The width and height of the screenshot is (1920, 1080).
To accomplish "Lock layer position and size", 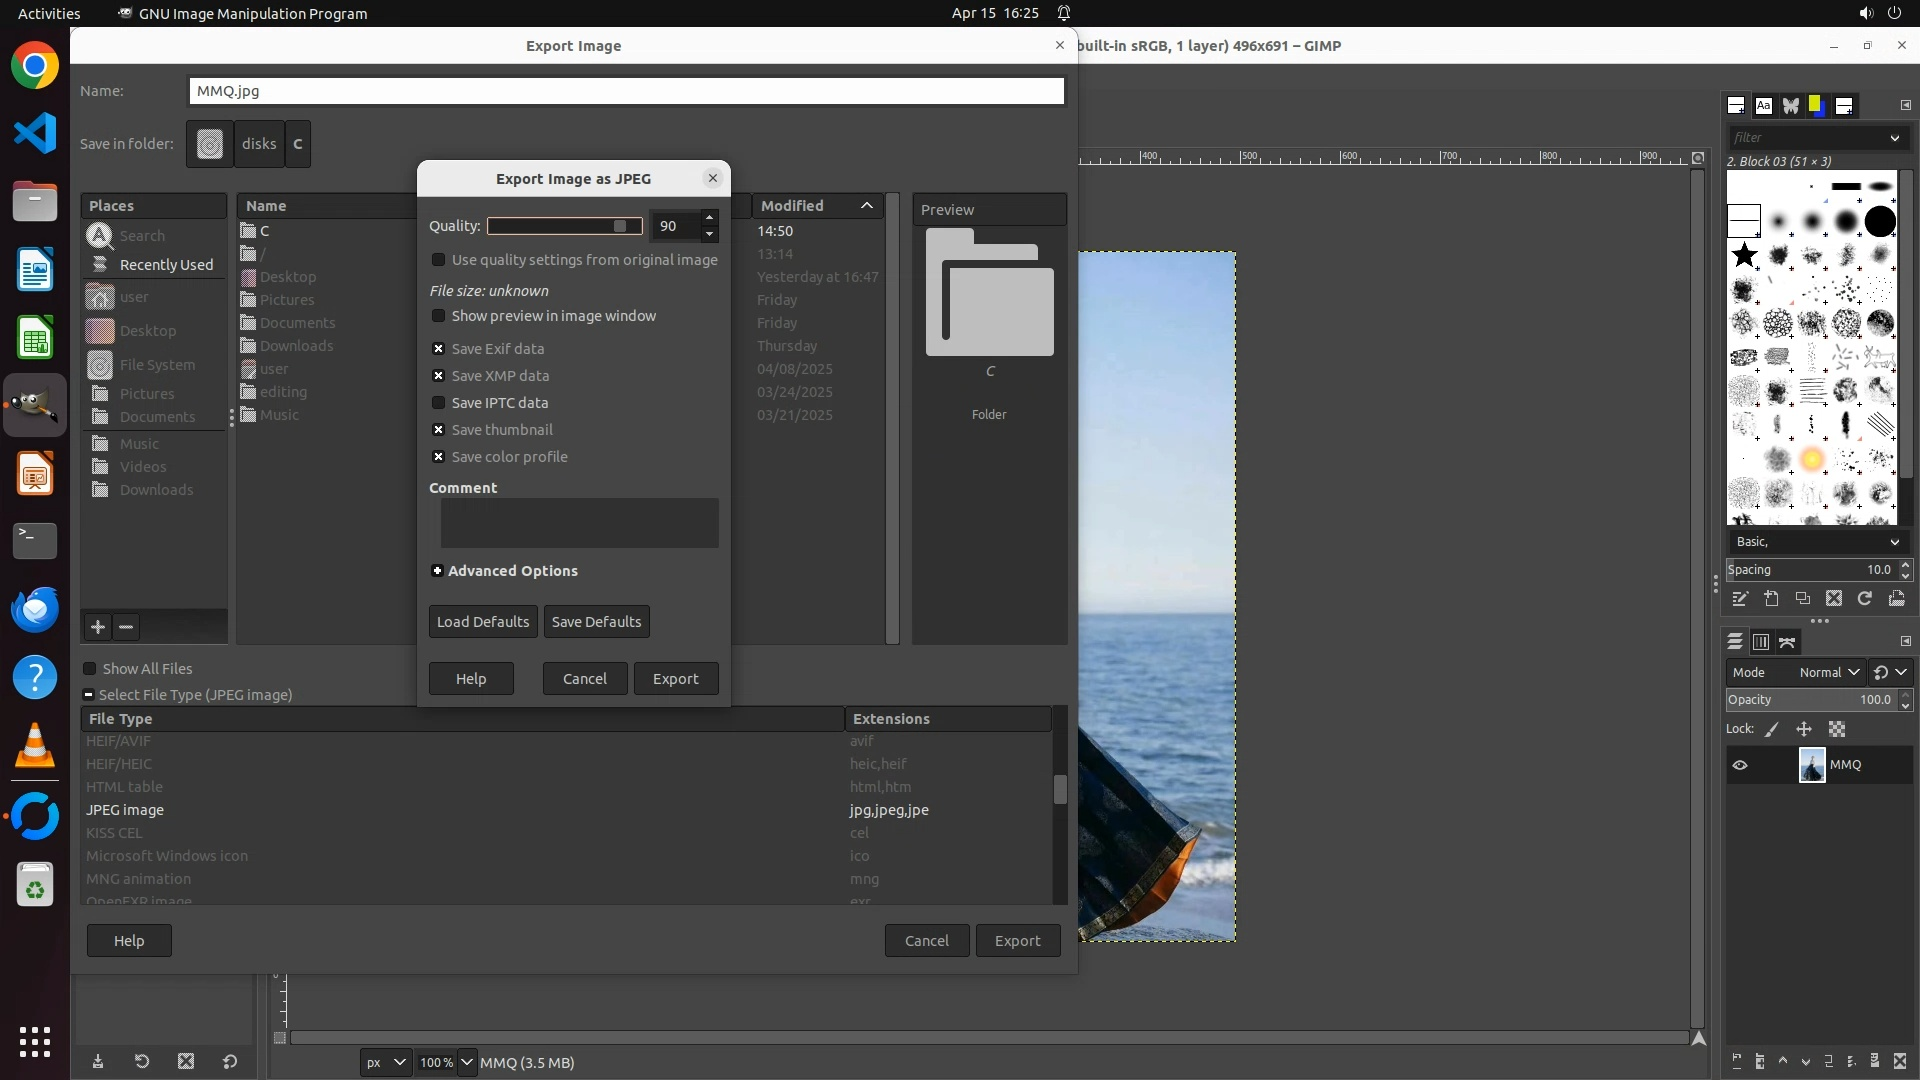I will click(1804, 730).
